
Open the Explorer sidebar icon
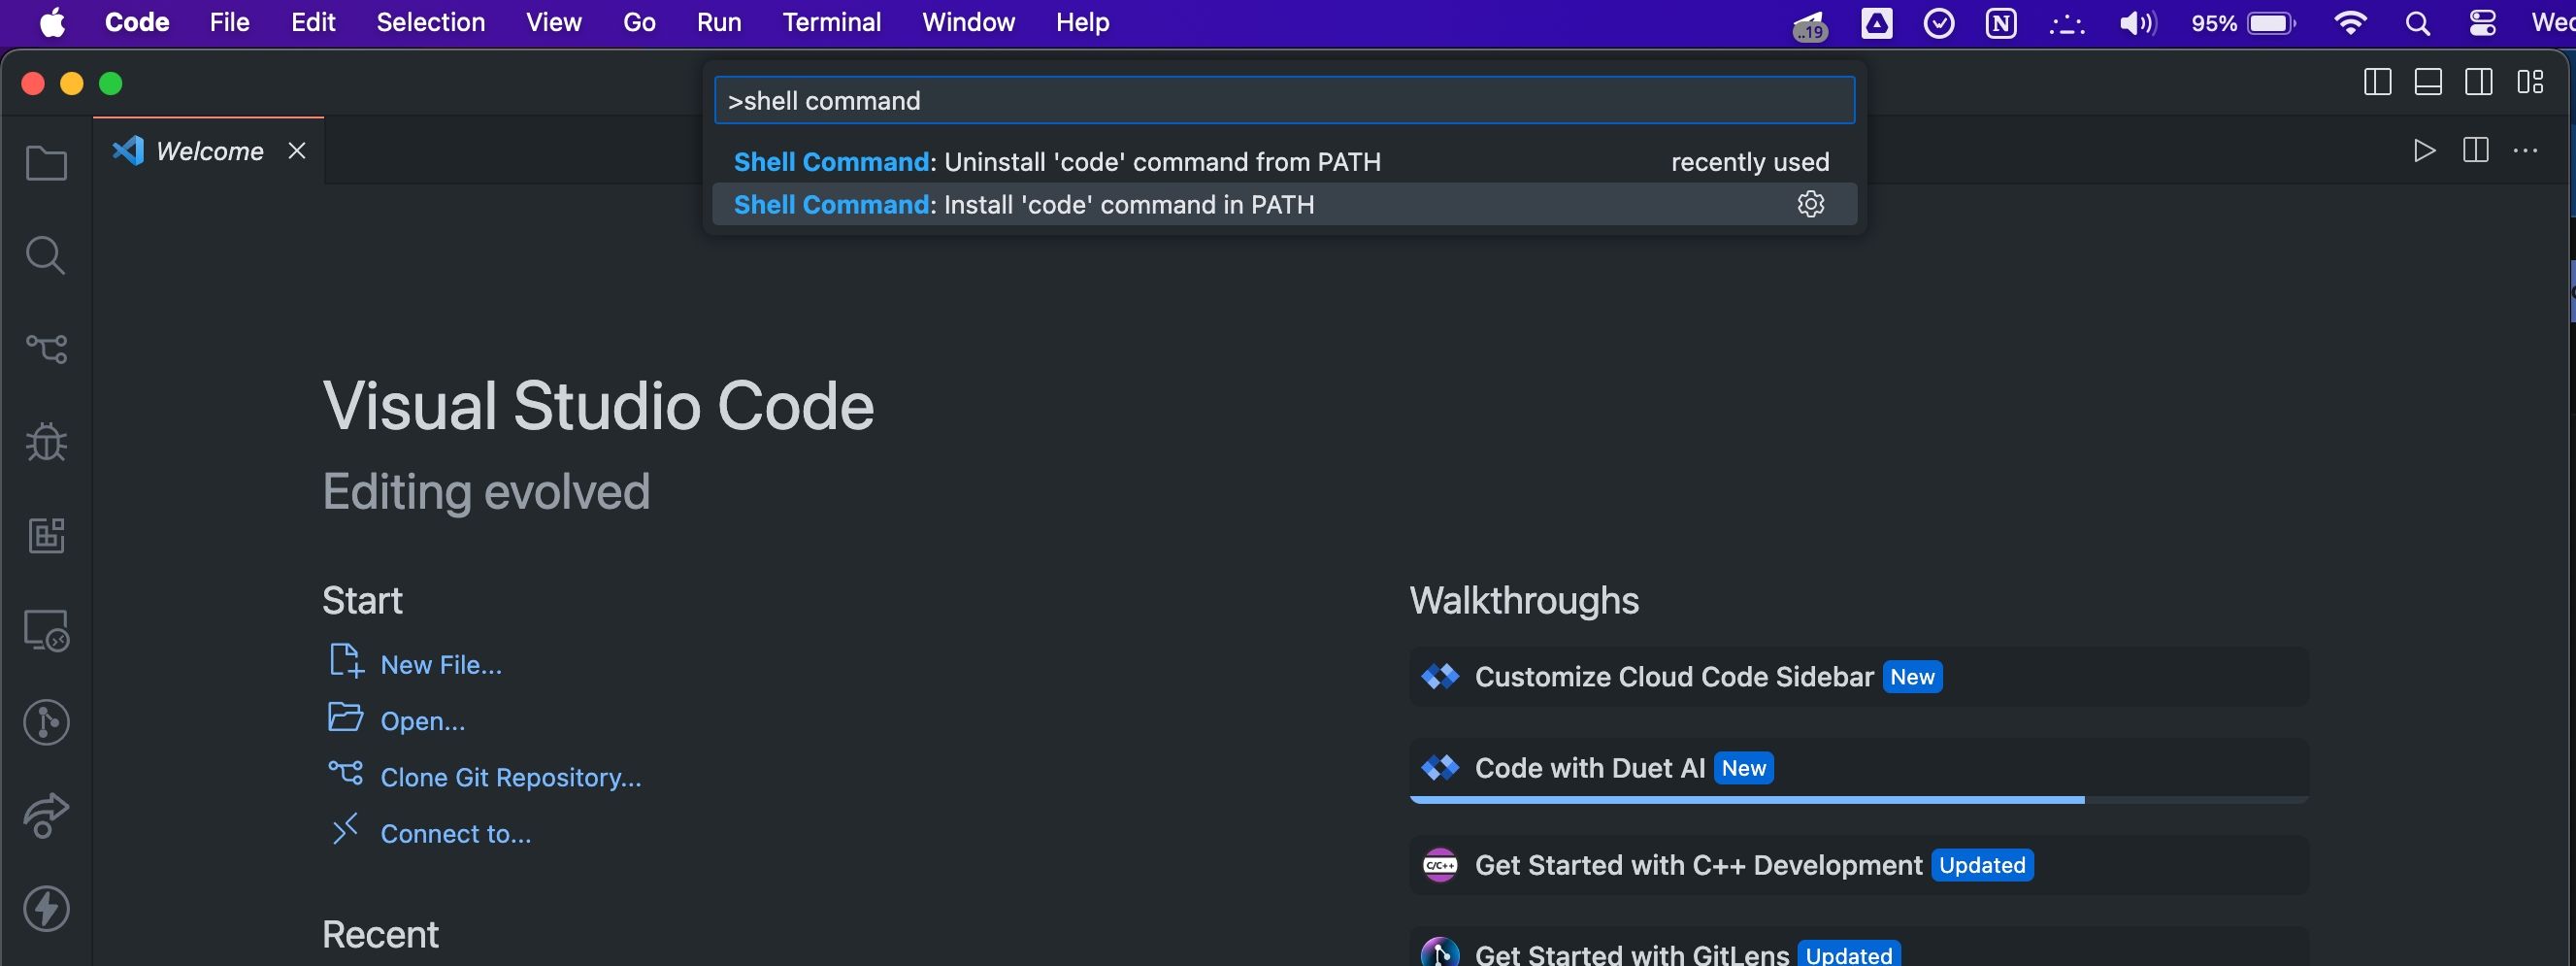(46, 163)
